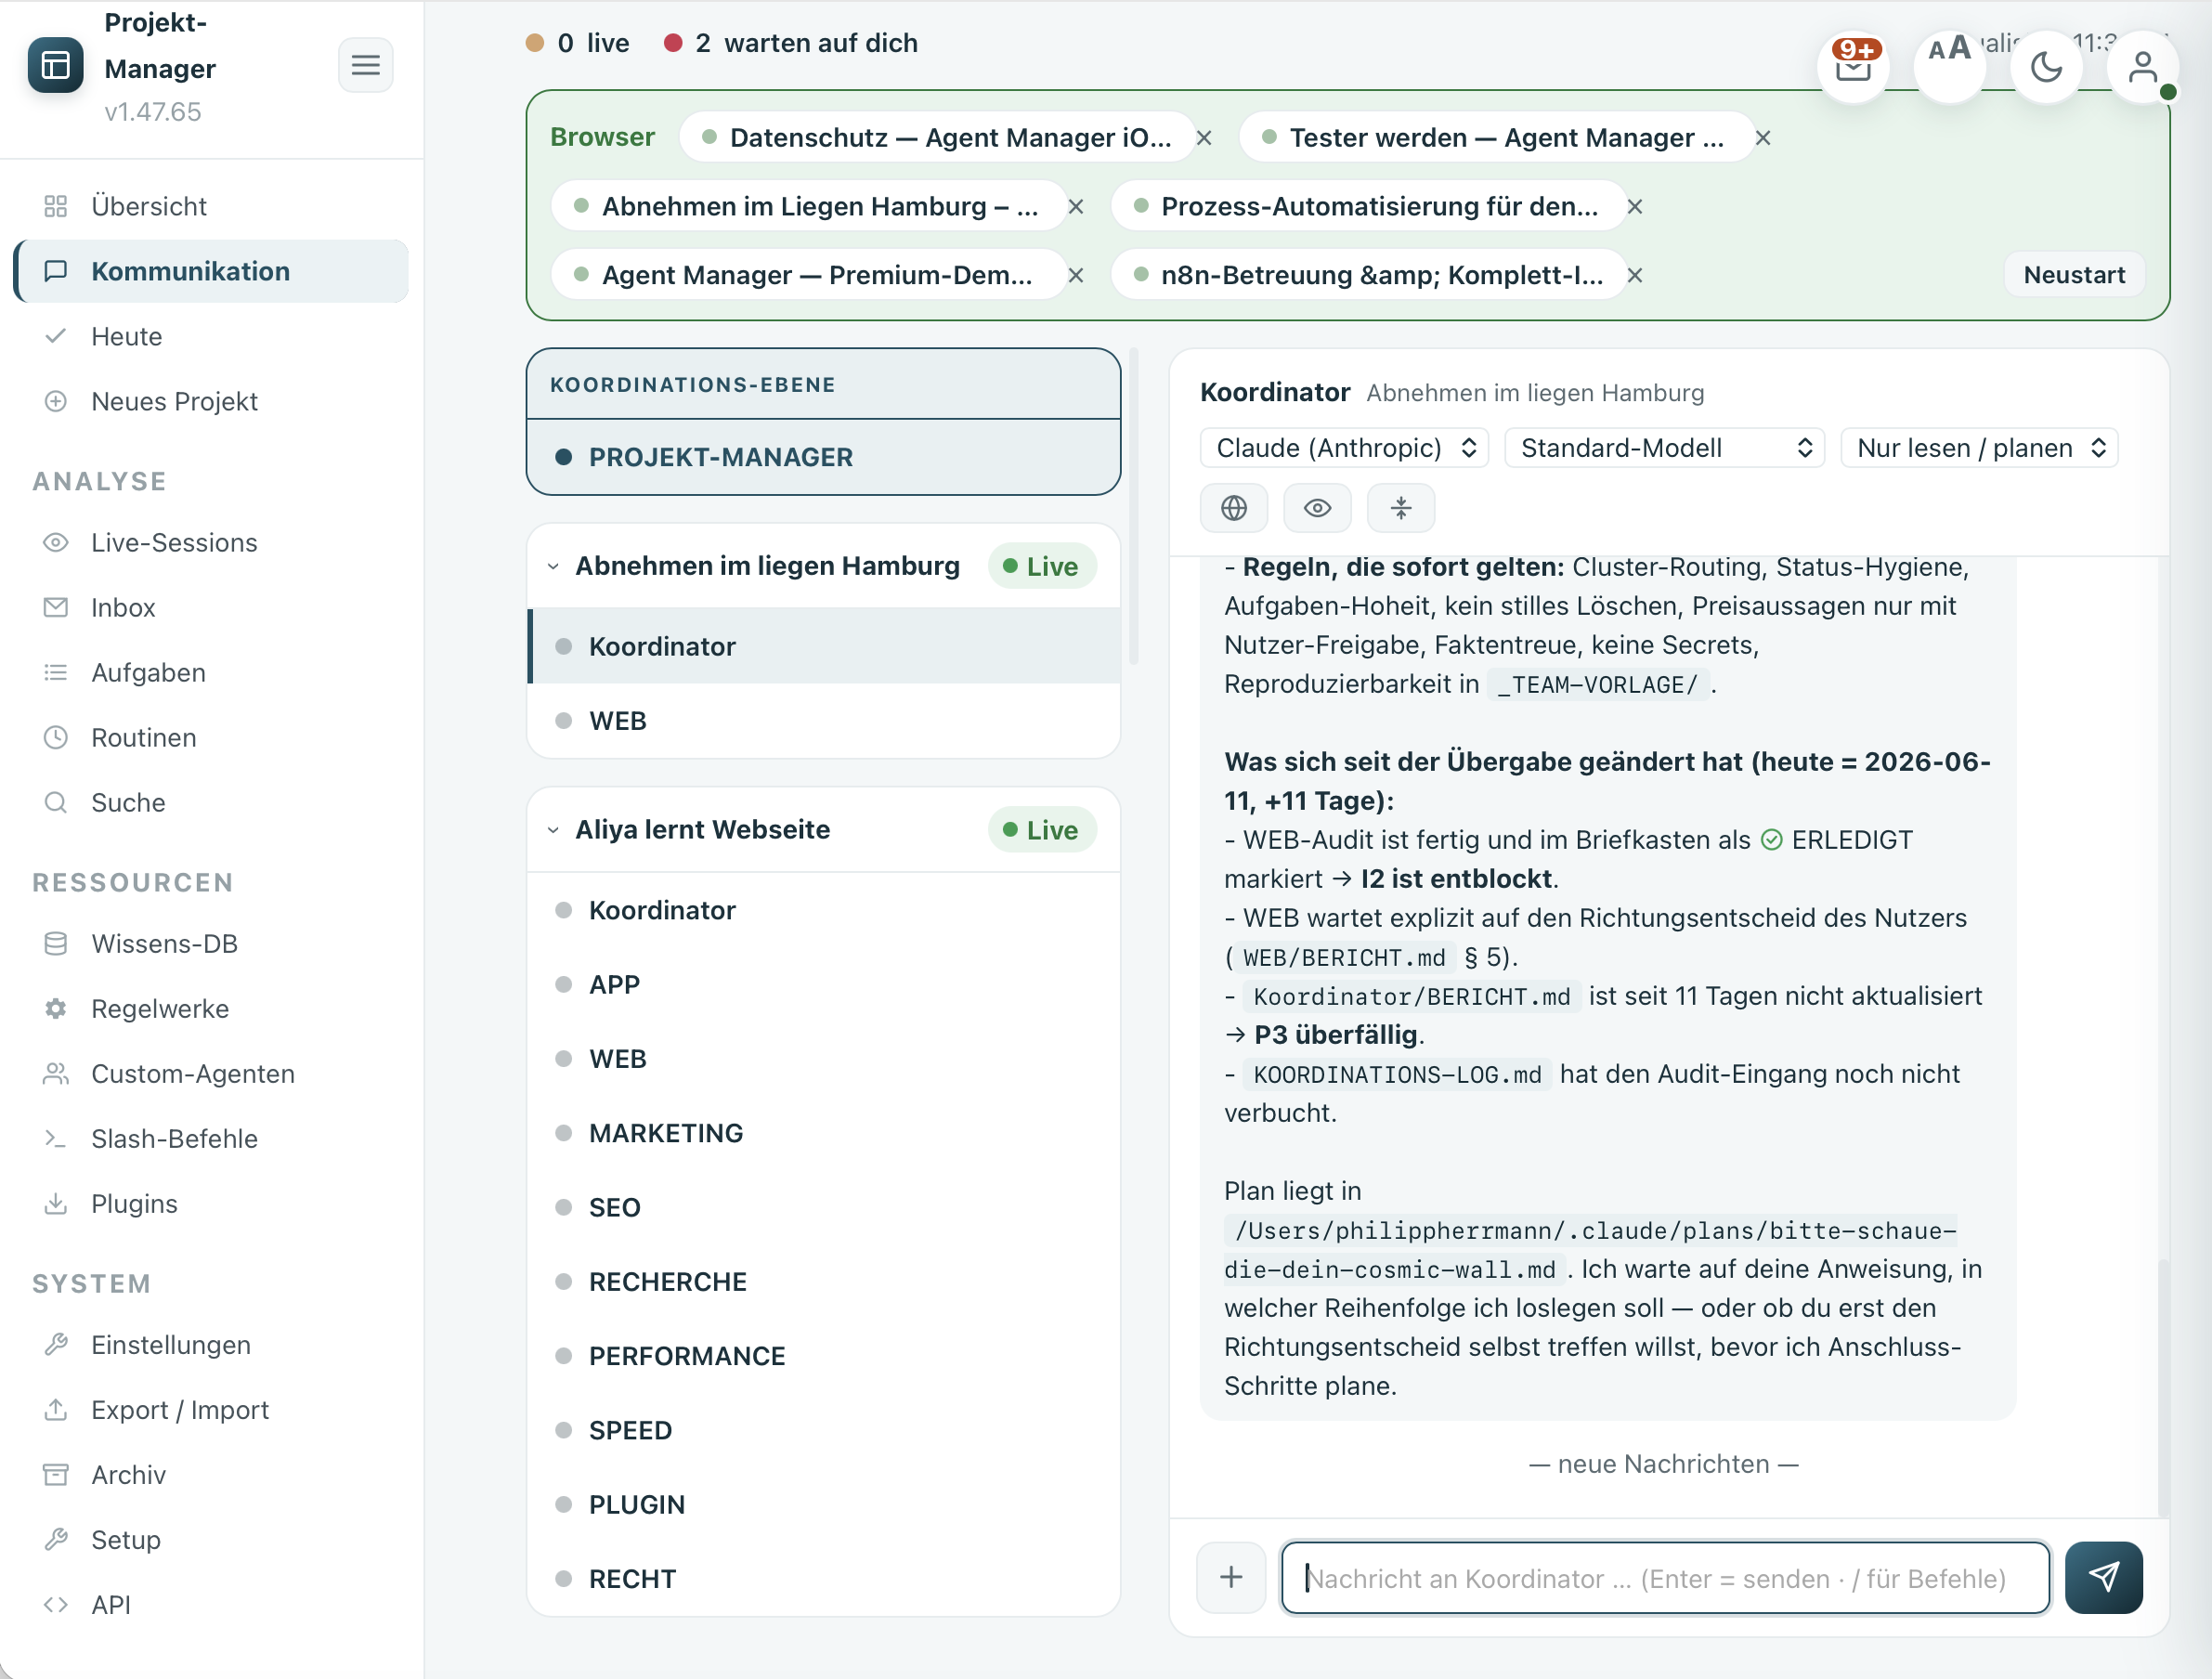
Task: Click the collapse vertical icon next to the eye
Action: [x=1401, y=509]
